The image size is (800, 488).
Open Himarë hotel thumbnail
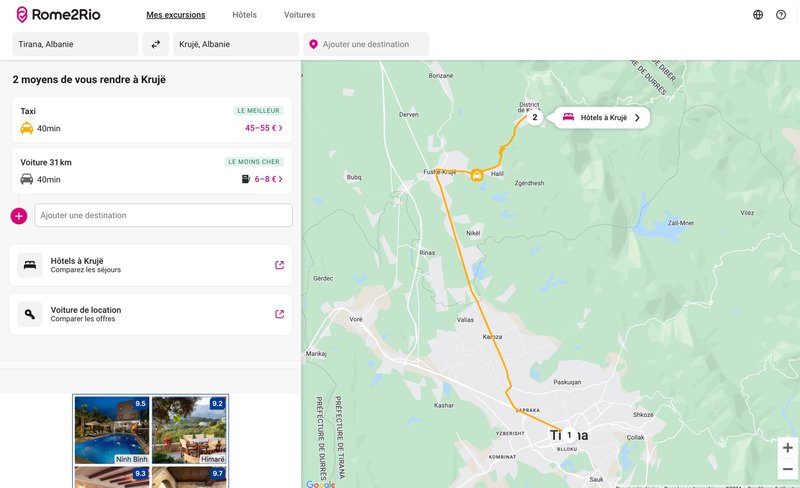tap(189, 430)
